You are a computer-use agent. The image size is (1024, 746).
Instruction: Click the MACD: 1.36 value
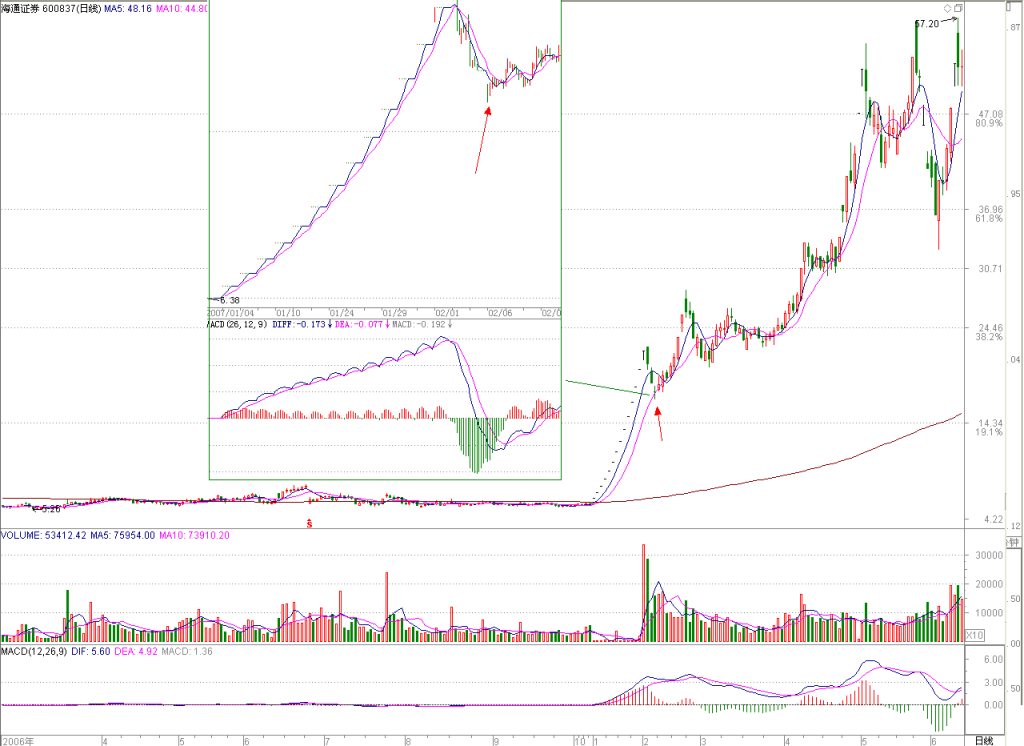click(187, 651)
